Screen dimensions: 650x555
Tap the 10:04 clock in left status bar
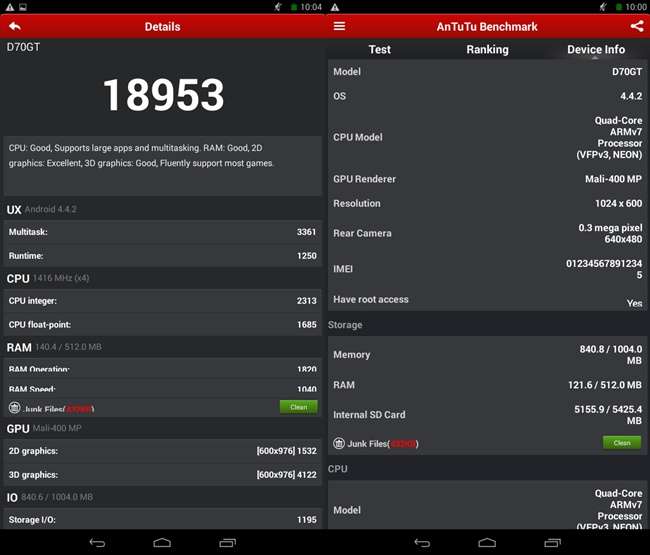311,7
